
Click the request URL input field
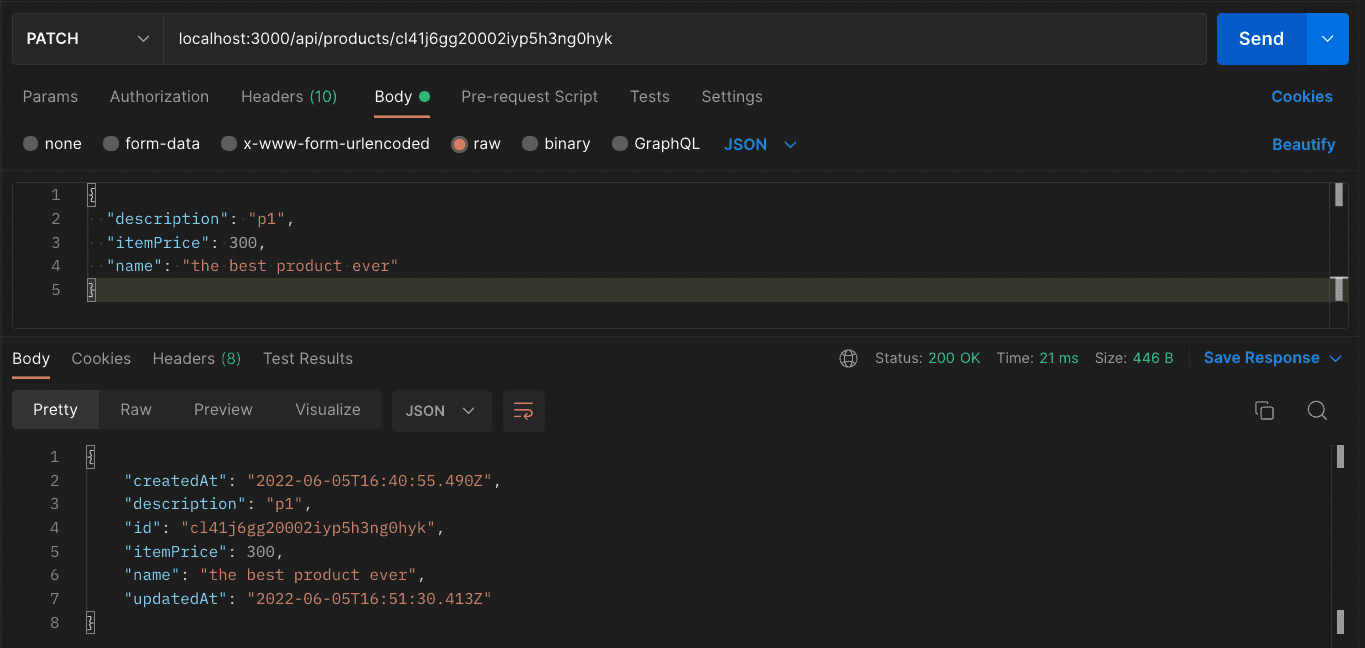pos(684,39)
